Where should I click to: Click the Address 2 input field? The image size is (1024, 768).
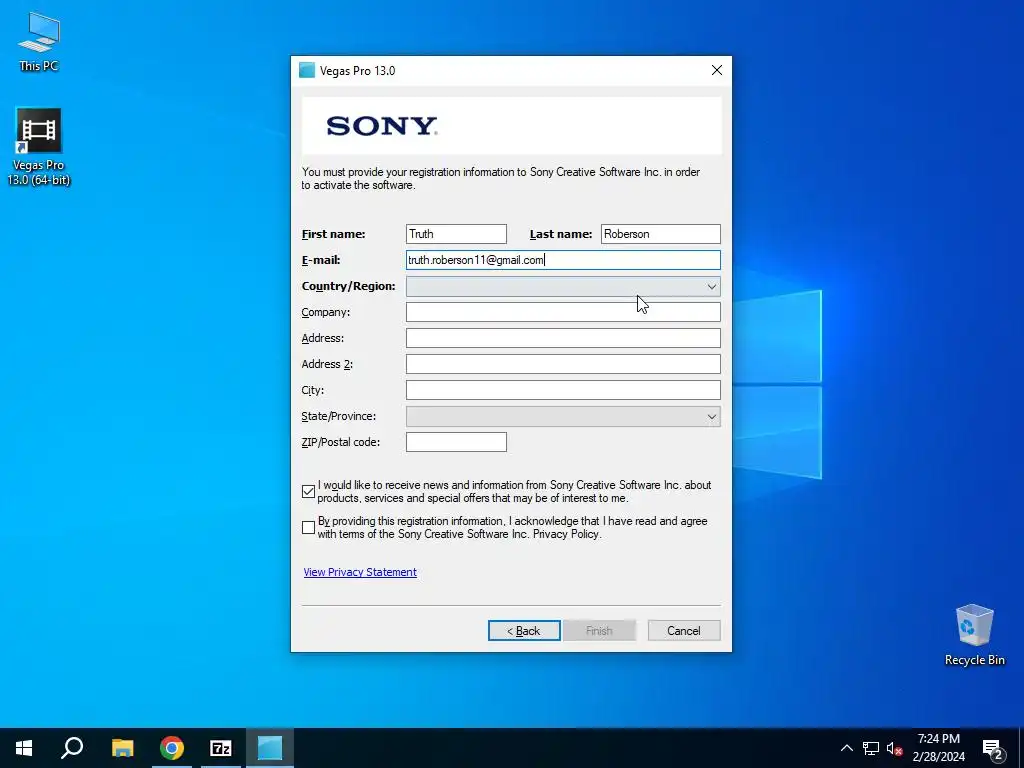563,364
